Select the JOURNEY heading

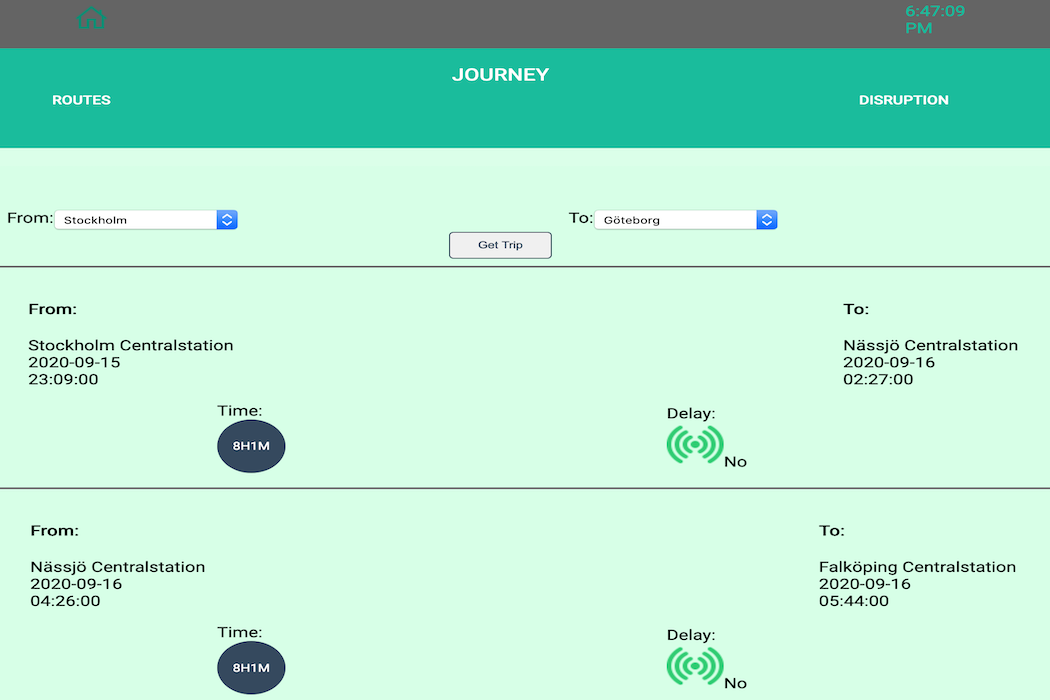pos(500,75)
